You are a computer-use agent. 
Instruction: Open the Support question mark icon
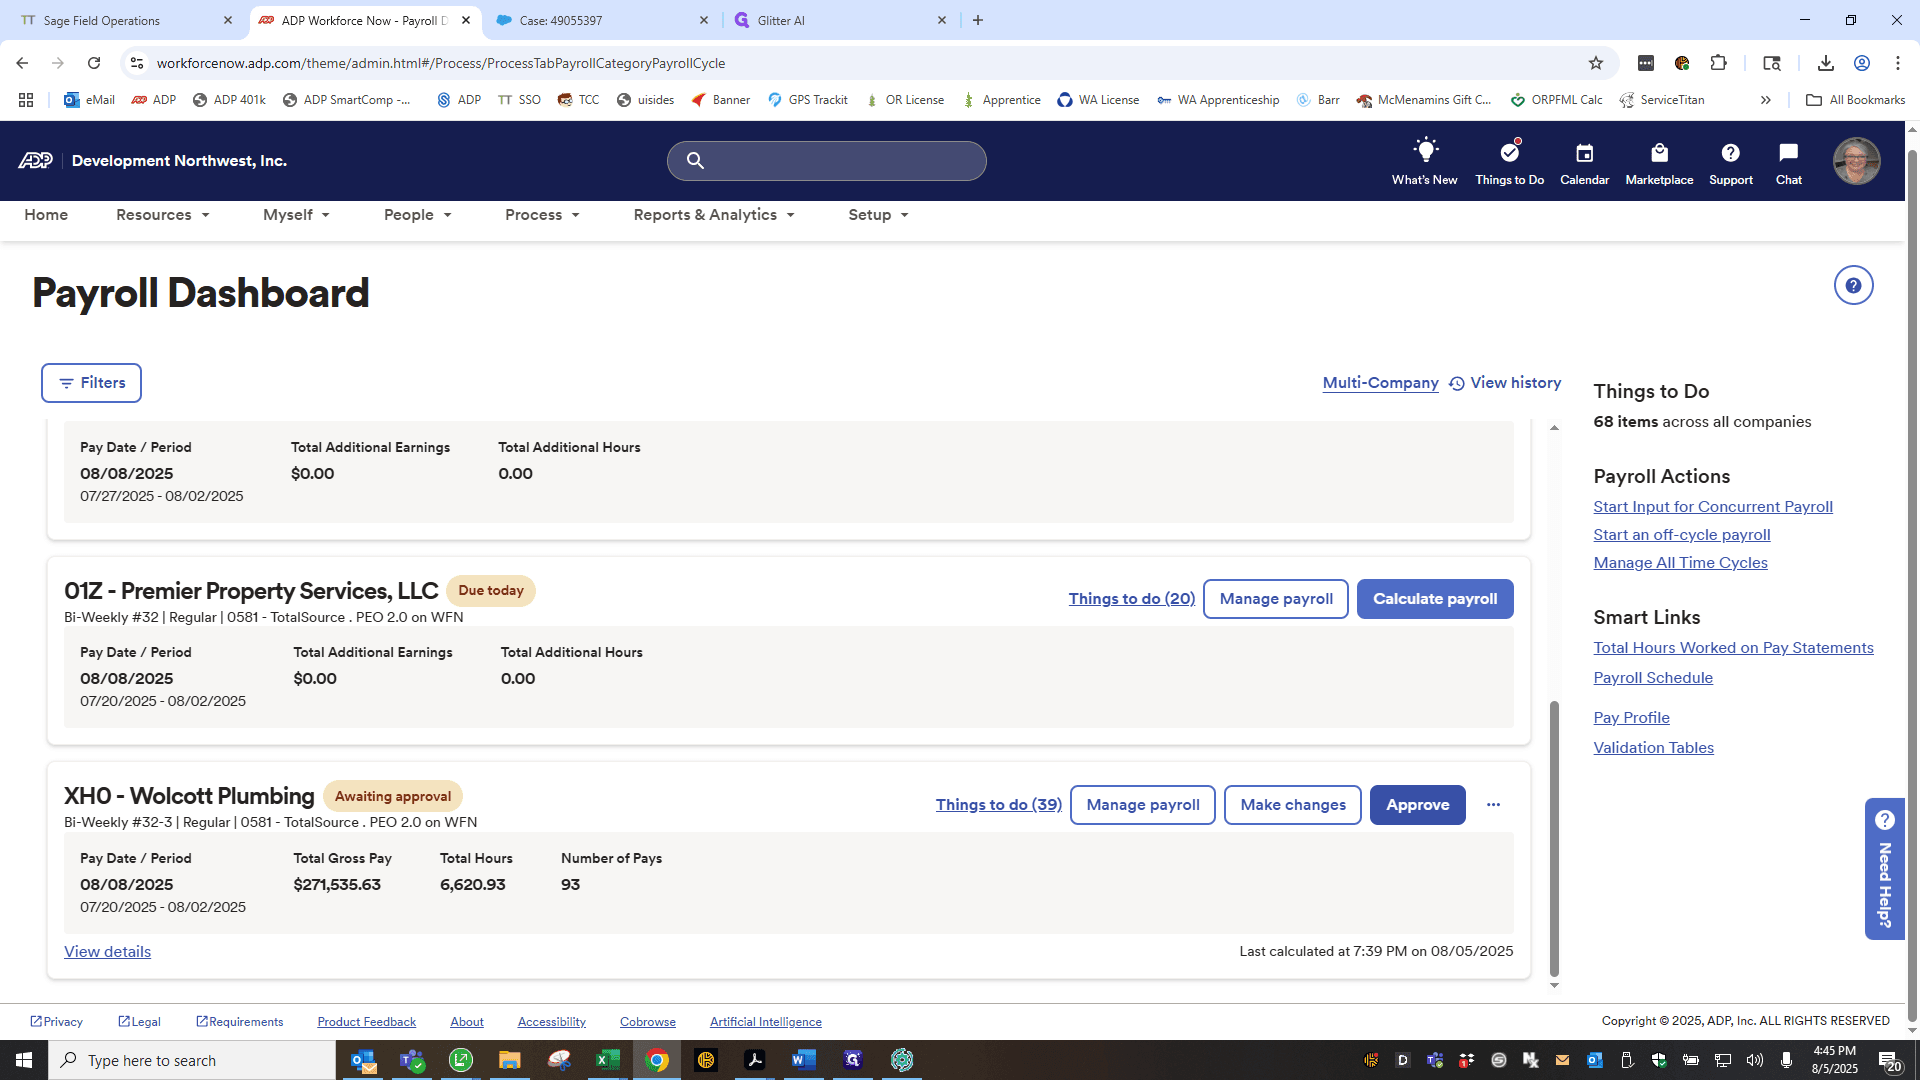click(1730, 153)
